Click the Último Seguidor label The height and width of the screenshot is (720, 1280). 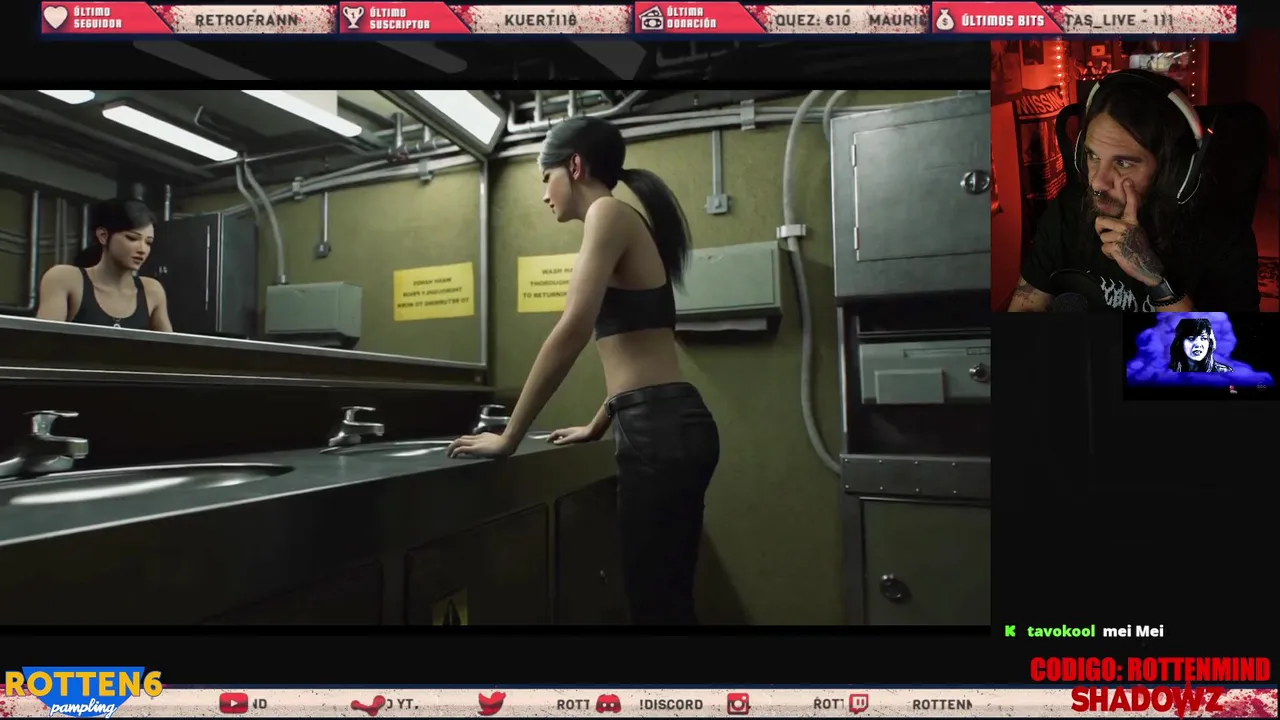[97, 18]
